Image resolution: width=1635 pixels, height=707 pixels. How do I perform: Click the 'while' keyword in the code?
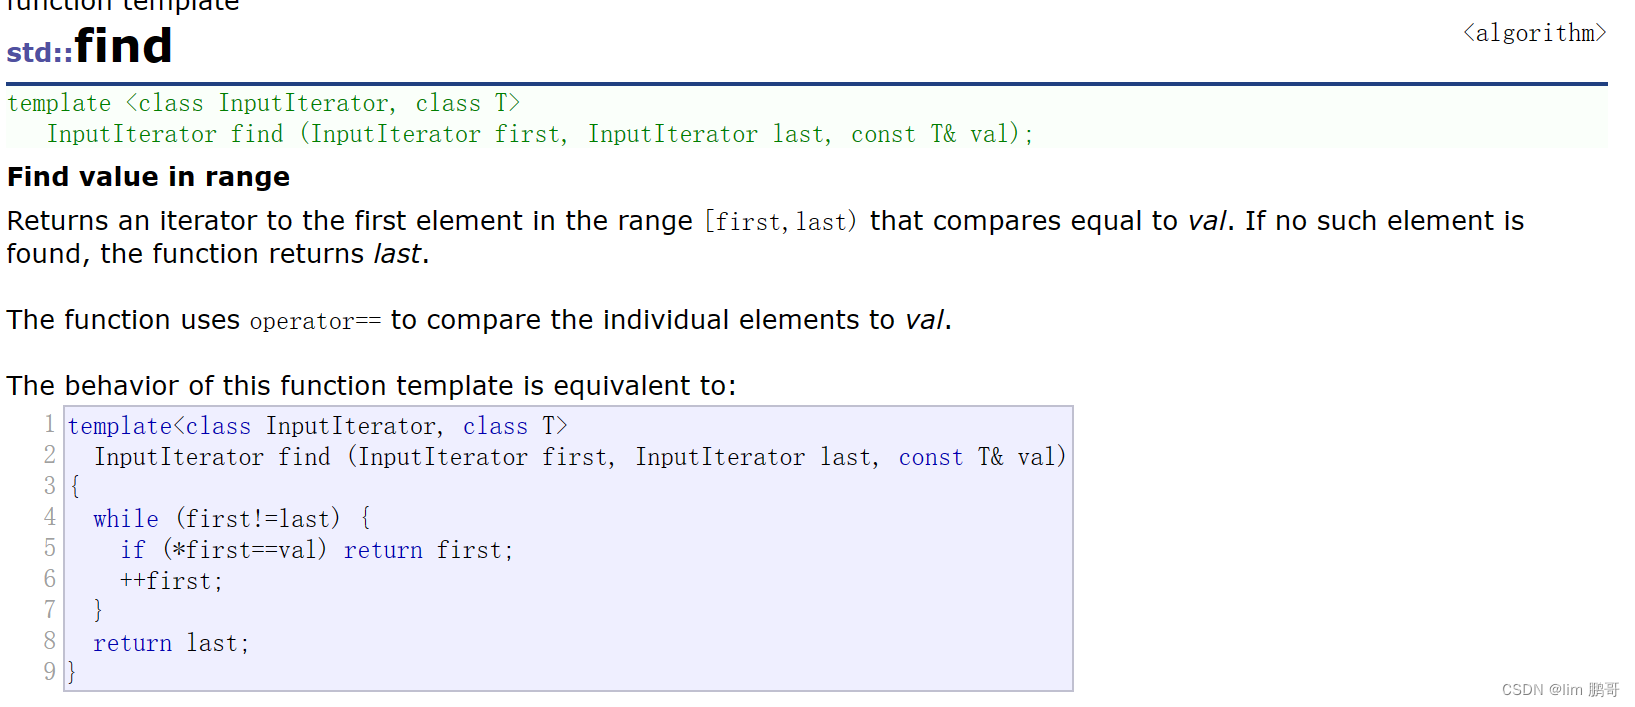[126, 519]
